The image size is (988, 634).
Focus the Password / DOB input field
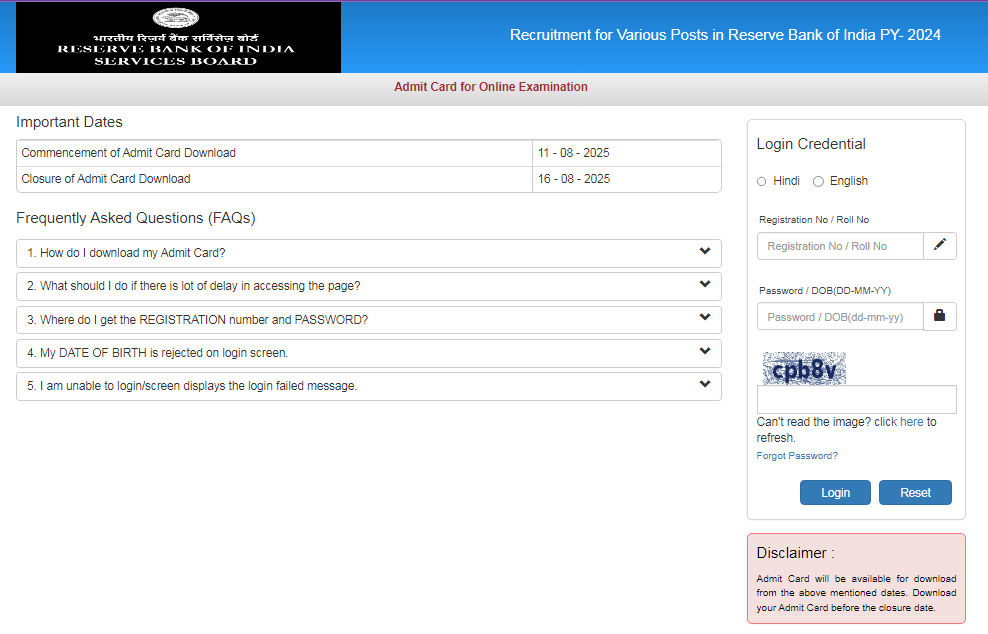click(839, 317)
